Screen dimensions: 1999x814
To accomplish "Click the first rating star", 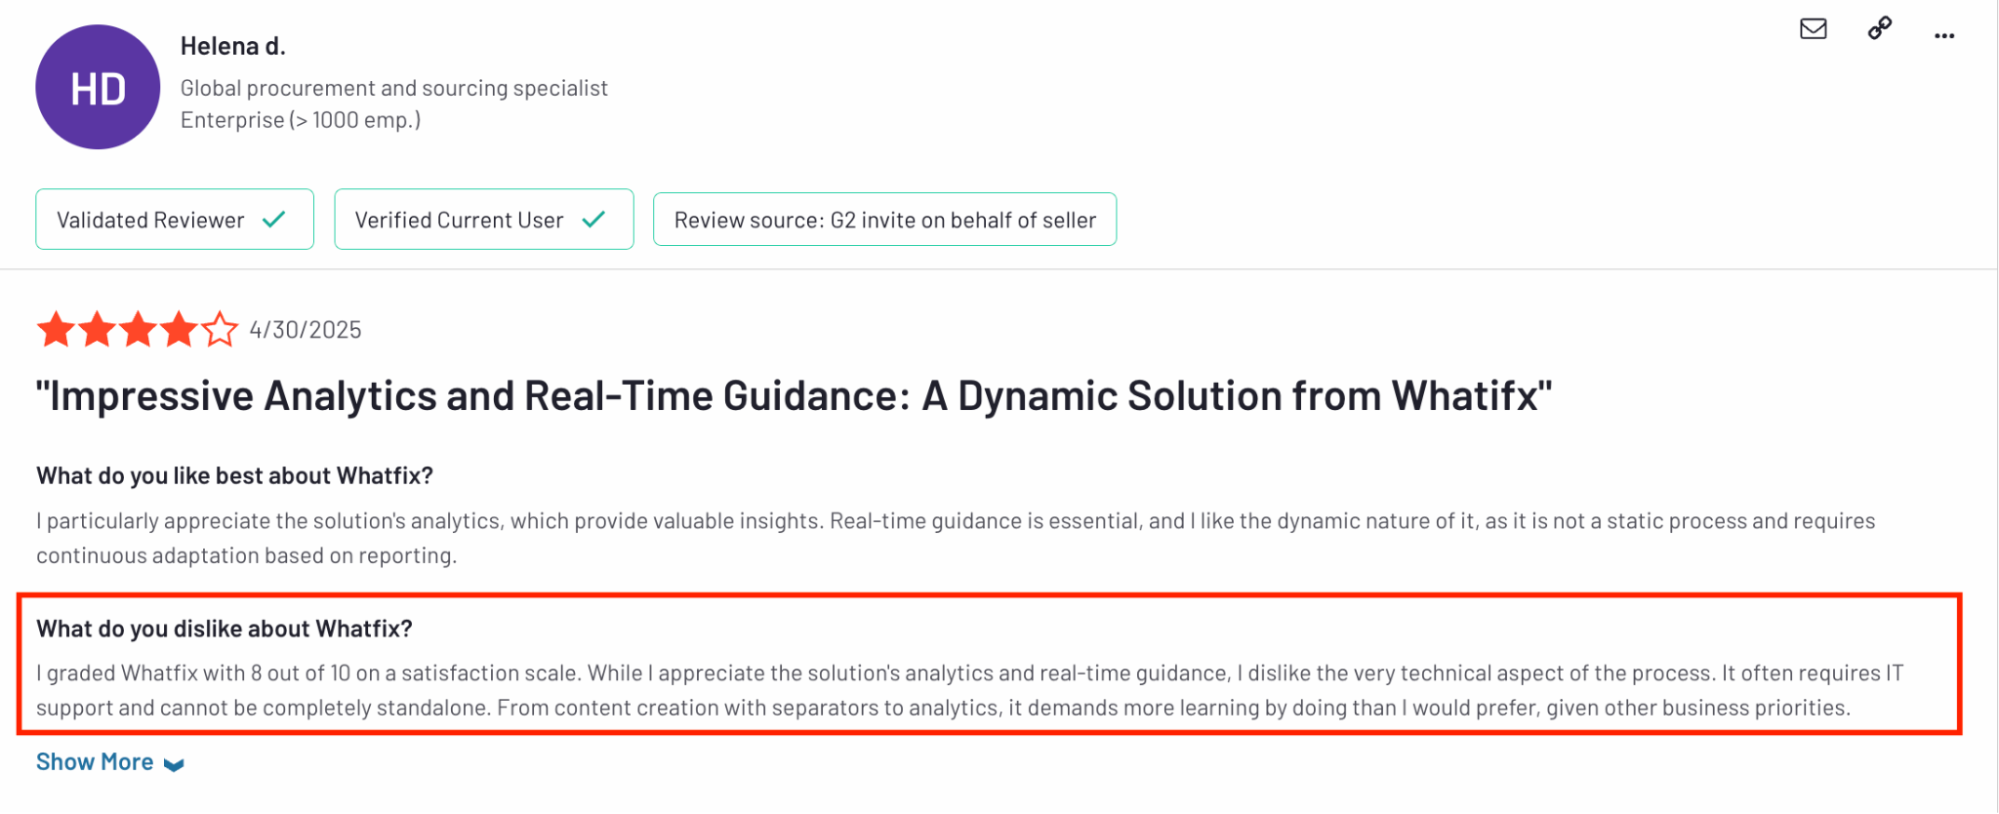I will (x=56, y=329).
